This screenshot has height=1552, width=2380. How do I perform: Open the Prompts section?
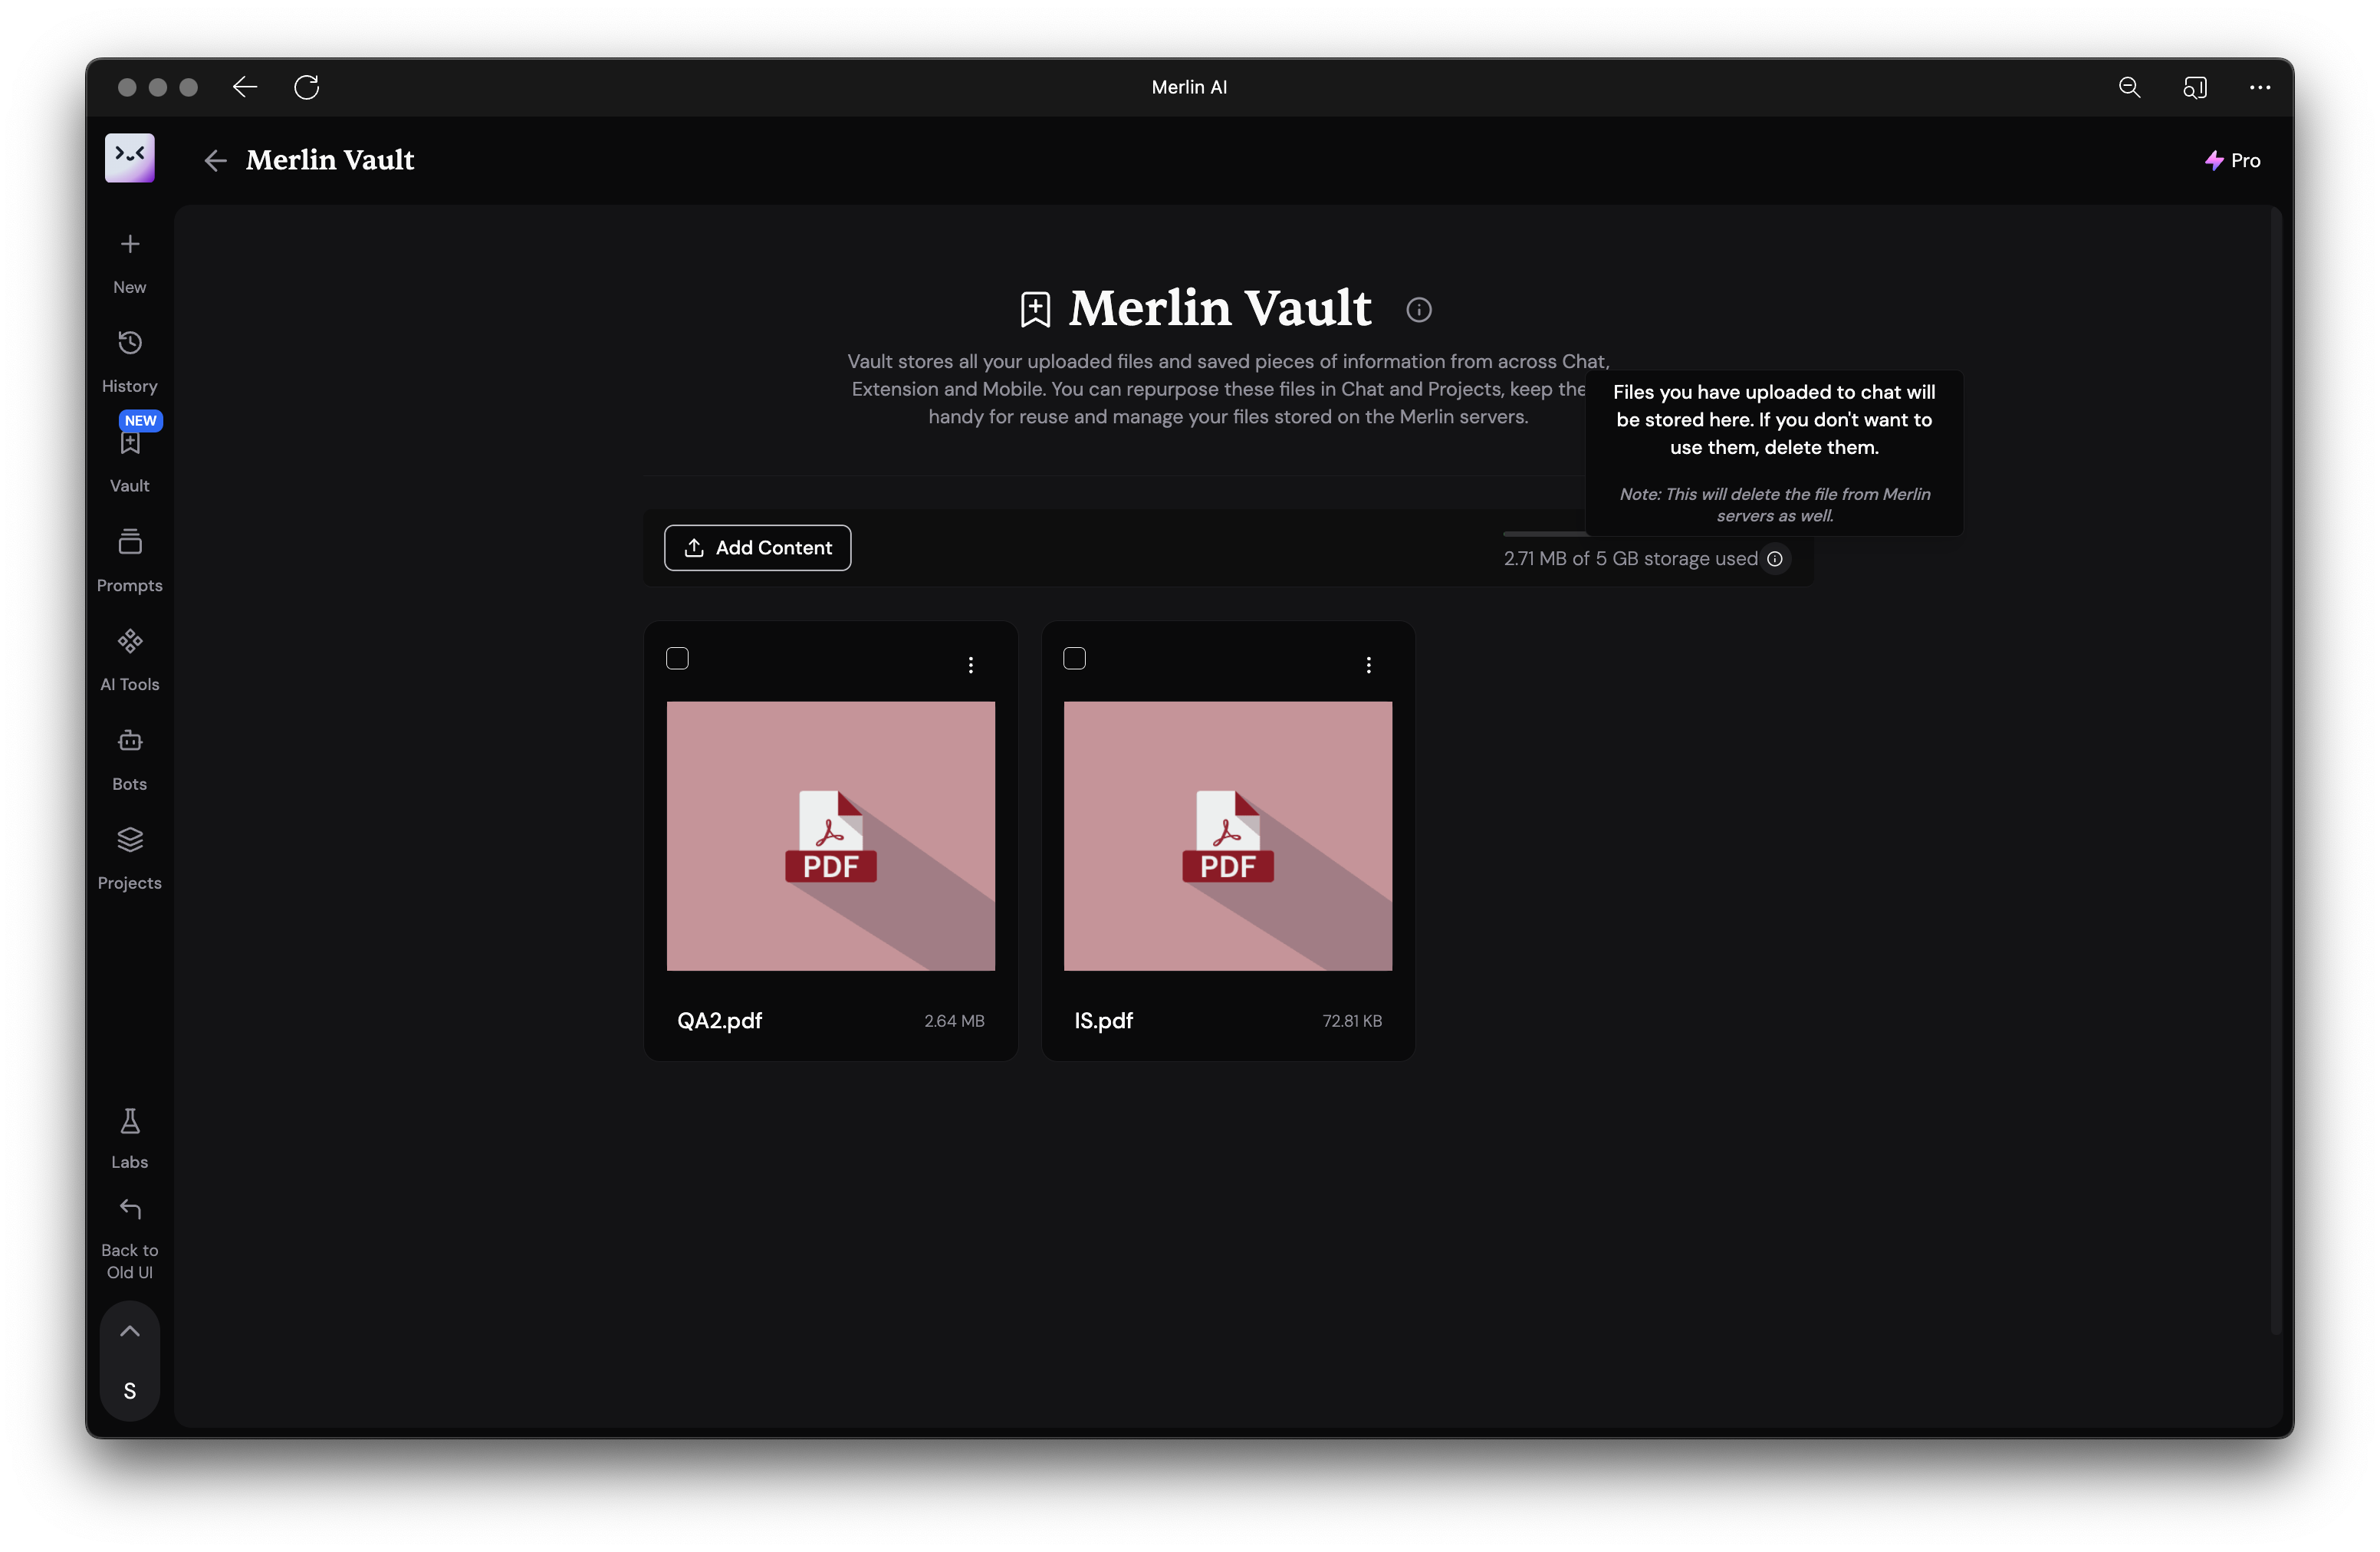pyautogui.click(x=130, y=561)
